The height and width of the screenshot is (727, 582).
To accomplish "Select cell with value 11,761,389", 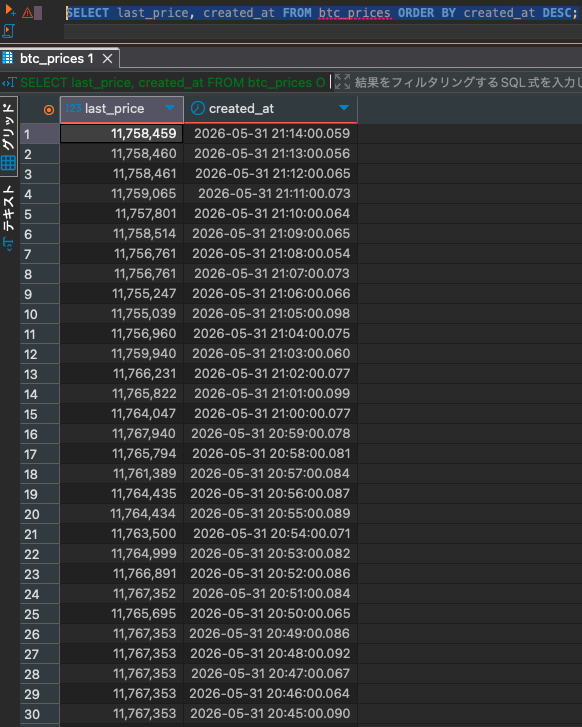I will point(122,474).
